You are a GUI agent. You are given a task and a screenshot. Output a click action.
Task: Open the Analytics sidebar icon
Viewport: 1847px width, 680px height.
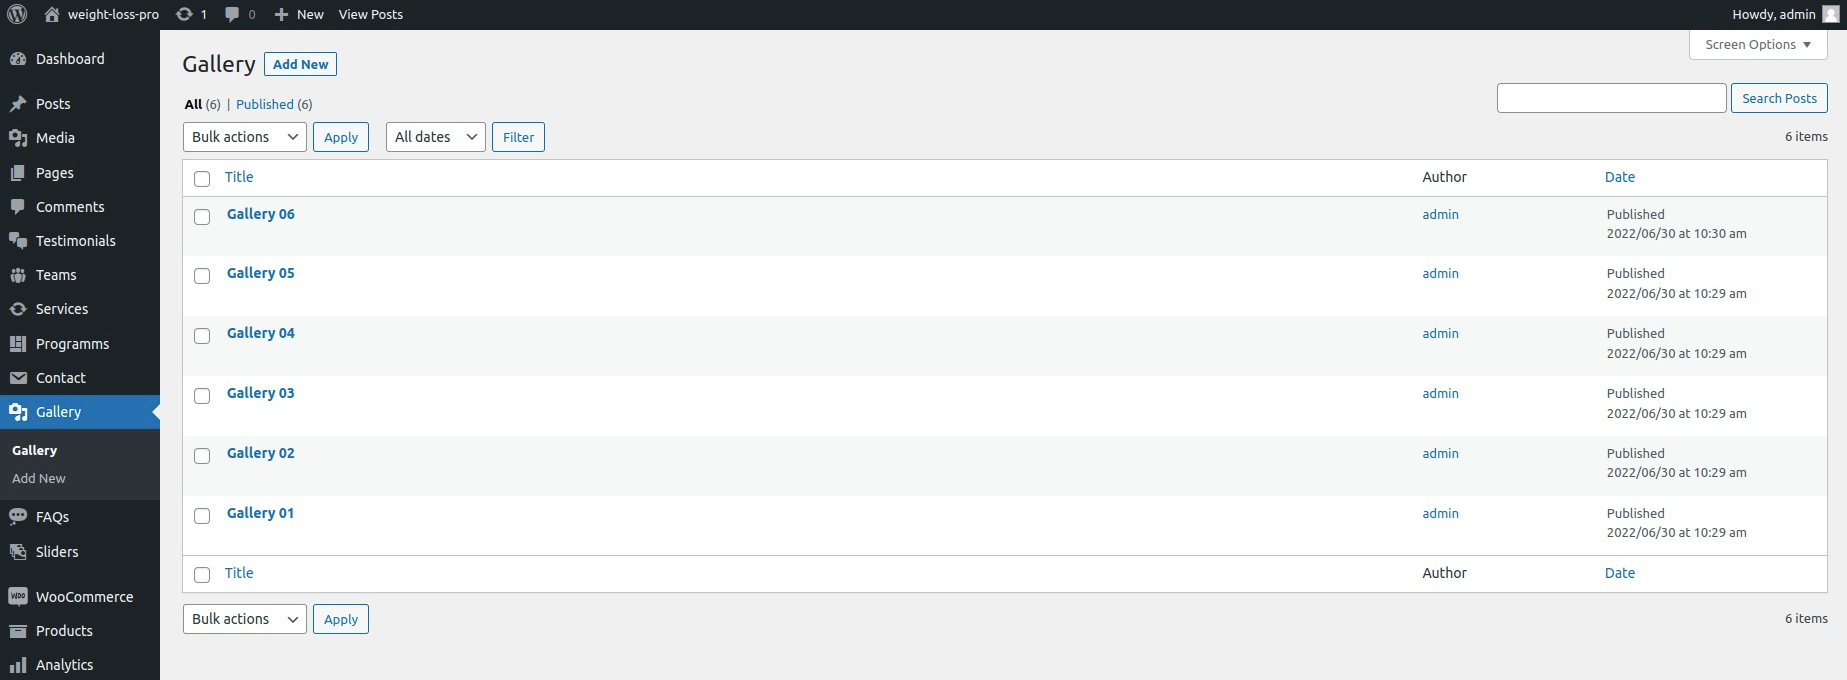click(18, 665)
